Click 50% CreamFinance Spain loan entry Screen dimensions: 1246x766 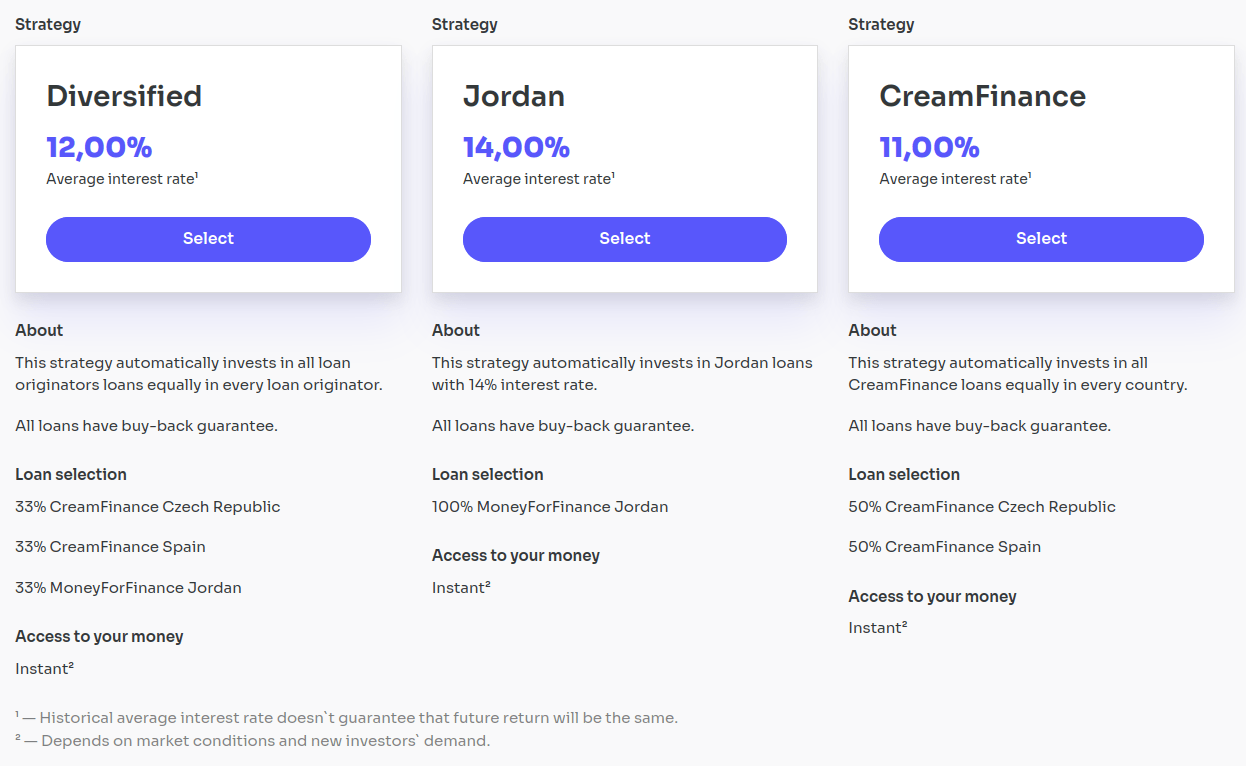point(945,547)
